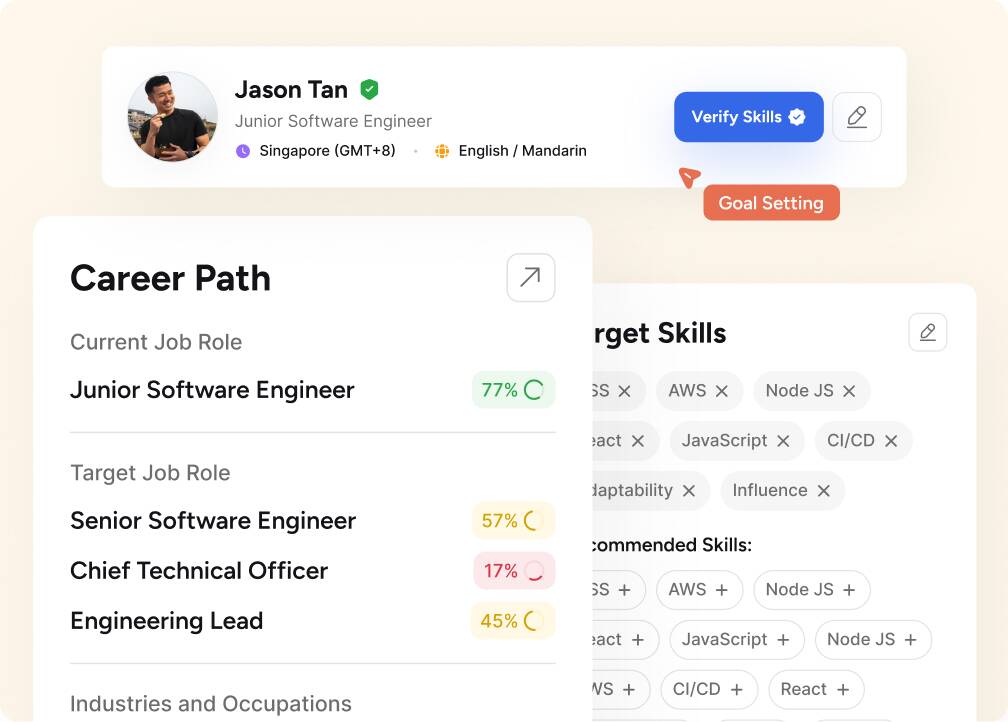Select the Goal Setting label
1008x722 pixels.
click(x=771, y=202)
